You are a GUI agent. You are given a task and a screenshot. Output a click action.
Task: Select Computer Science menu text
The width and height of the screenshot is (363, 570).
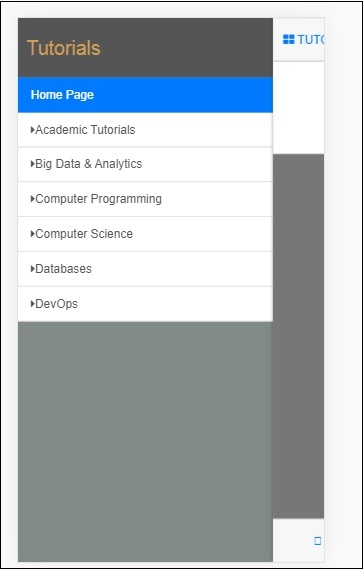tap(84, 234)
